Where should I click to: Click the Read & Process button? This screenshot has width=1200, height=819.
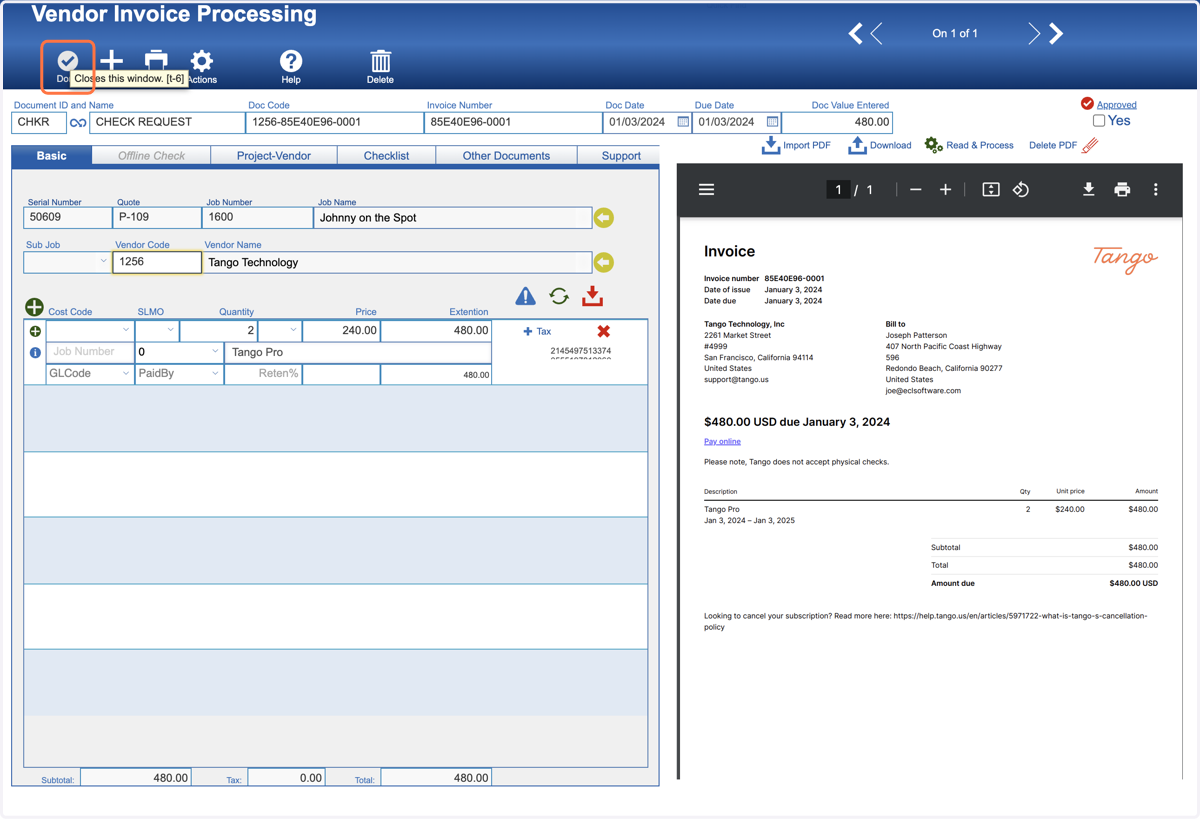click(969, 145)
